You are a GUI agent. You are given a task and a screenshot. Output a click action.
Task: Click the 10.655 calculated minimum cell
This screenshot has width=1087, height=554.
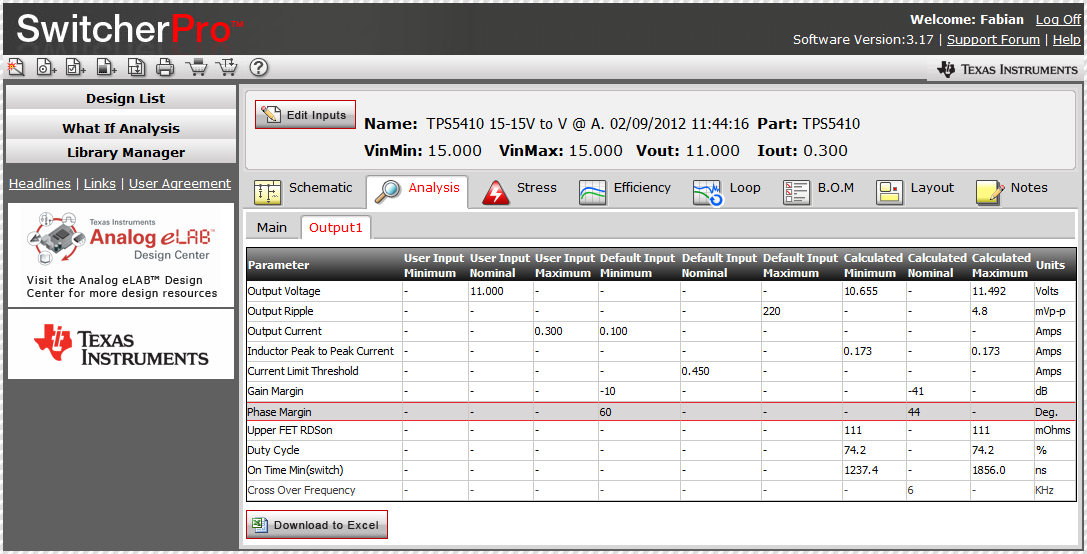coord(873,291)
